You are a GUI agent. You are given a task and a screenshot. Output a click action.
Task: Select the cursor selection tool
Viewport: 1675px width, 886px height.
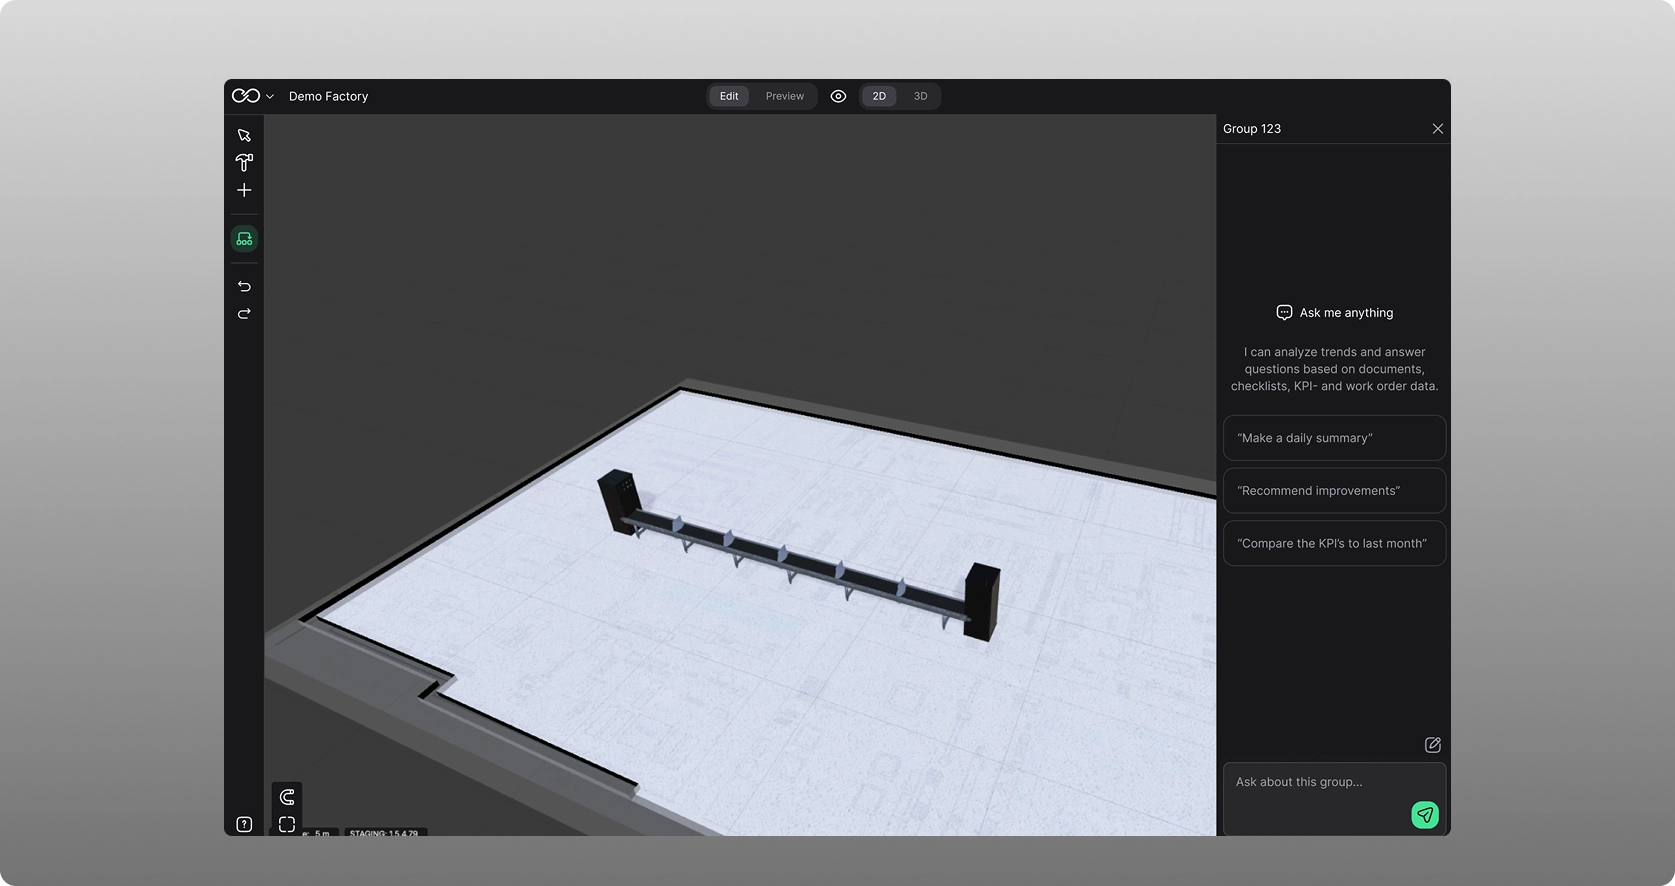[x=244, y=135]
